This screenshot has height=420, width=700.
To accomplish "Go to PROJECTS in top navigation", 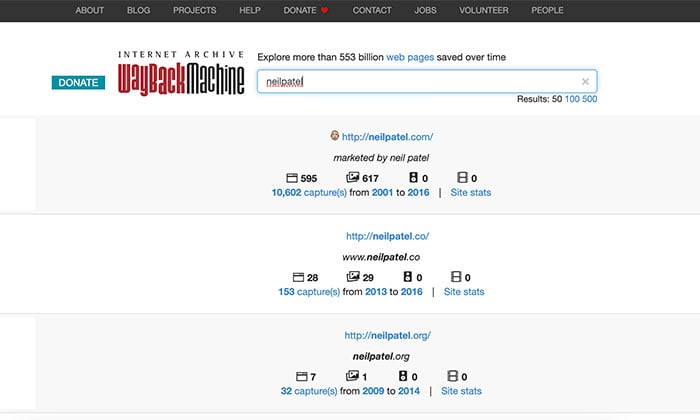I will pyautogui.click(x=195, y=10).
